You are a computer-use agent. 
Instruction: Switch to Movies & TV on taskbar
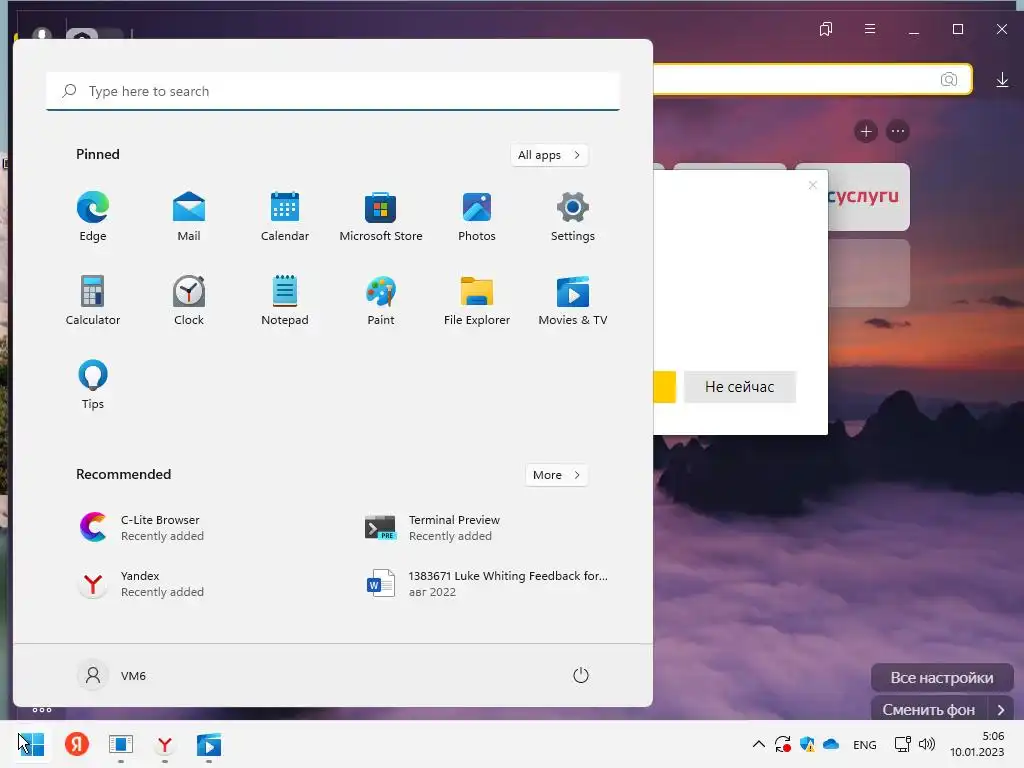pyautogui.click(x=209, y=744)
